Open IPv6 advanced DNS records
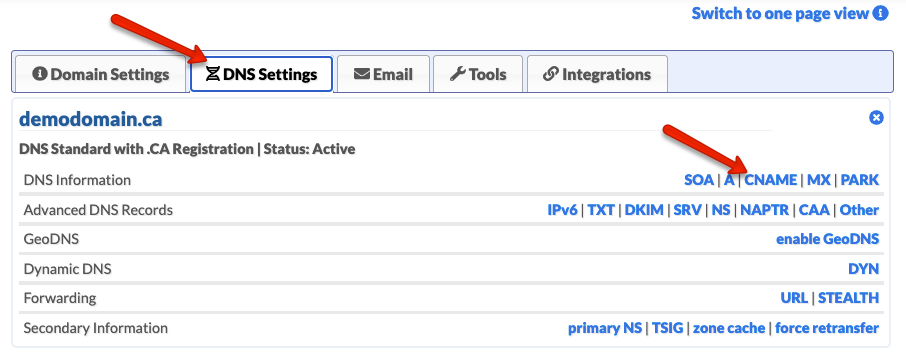This screenshot has height=364, width=906. pyautogui.click(x=562, y=210)
